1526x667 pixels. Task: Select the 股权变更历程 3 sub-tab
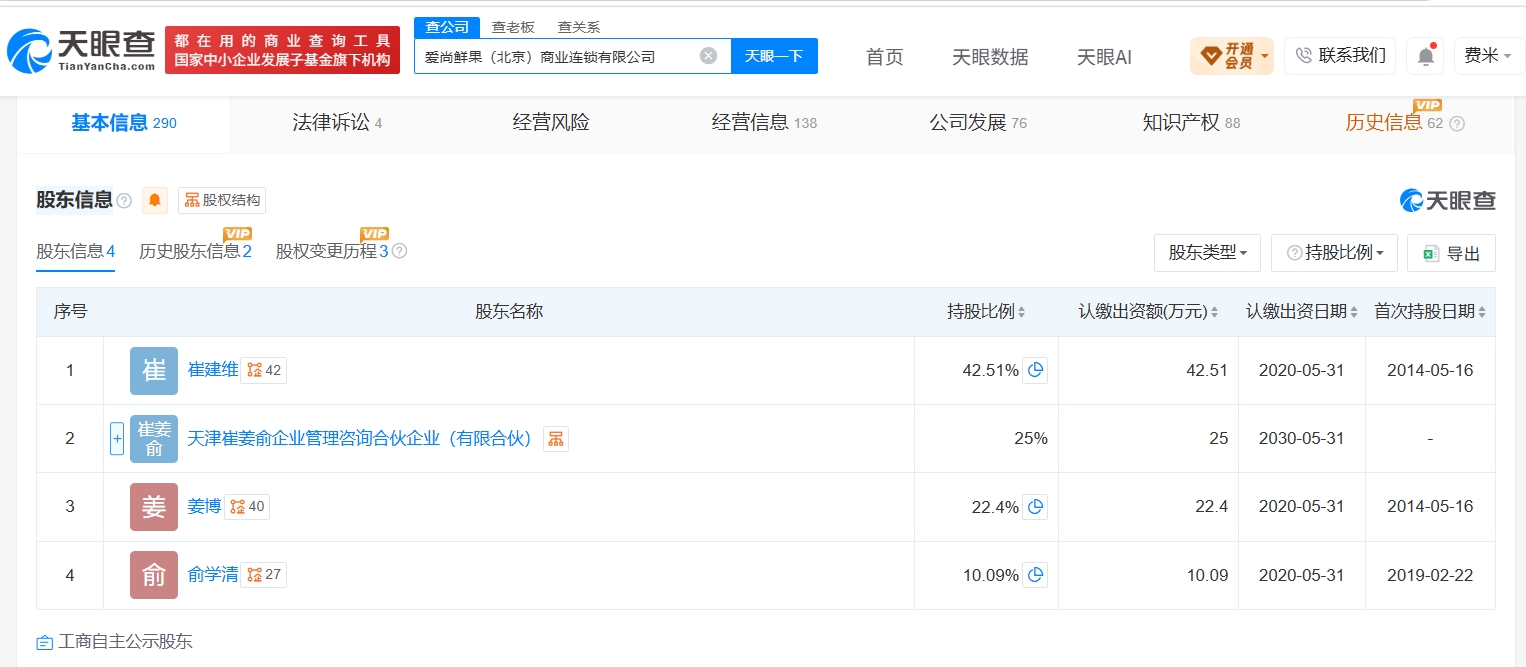[332, 251]
